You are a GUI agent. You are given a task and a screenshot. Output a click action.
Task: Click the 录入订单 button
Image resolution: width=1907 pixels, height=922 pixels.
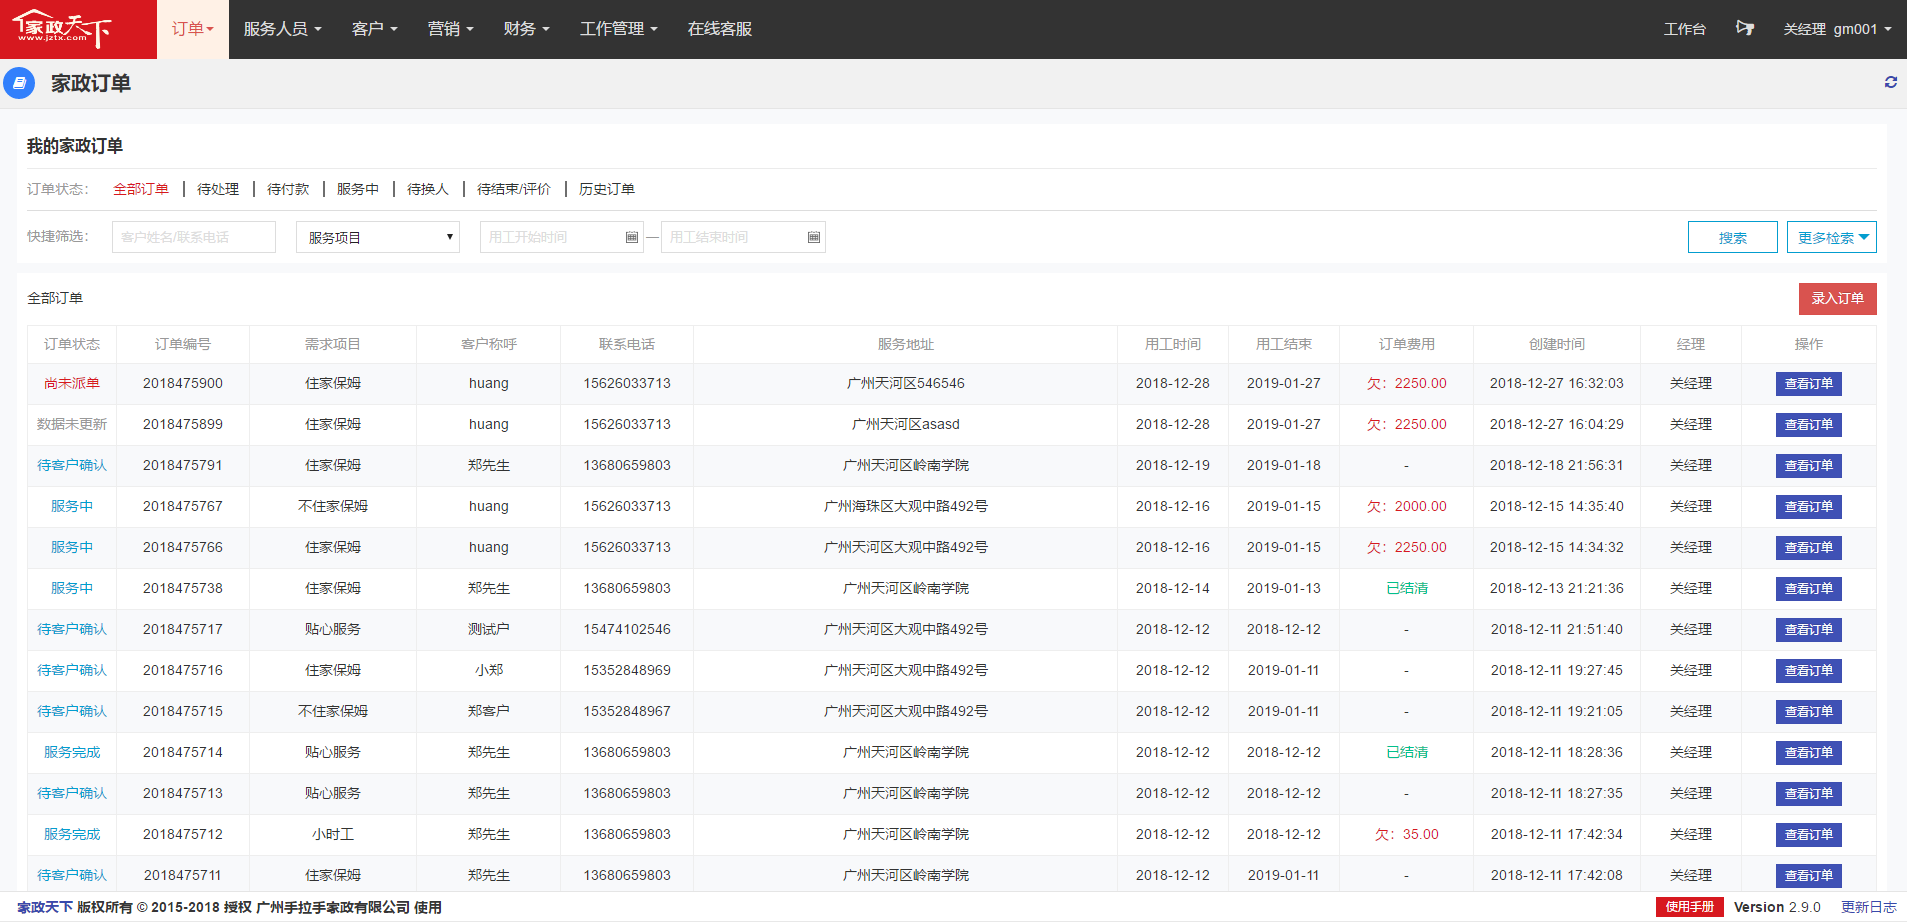click(x=1838, y=298)
